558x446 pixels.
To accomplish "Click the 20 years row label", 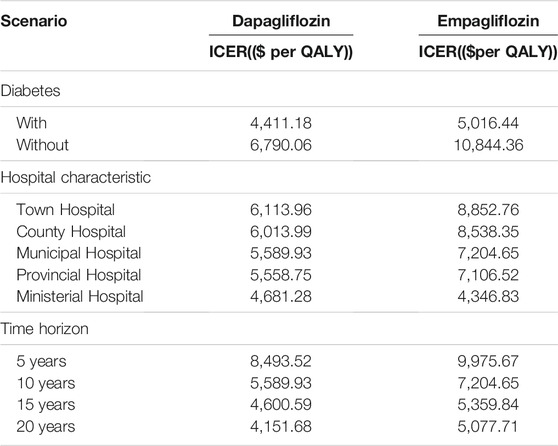I will [46, 426].
